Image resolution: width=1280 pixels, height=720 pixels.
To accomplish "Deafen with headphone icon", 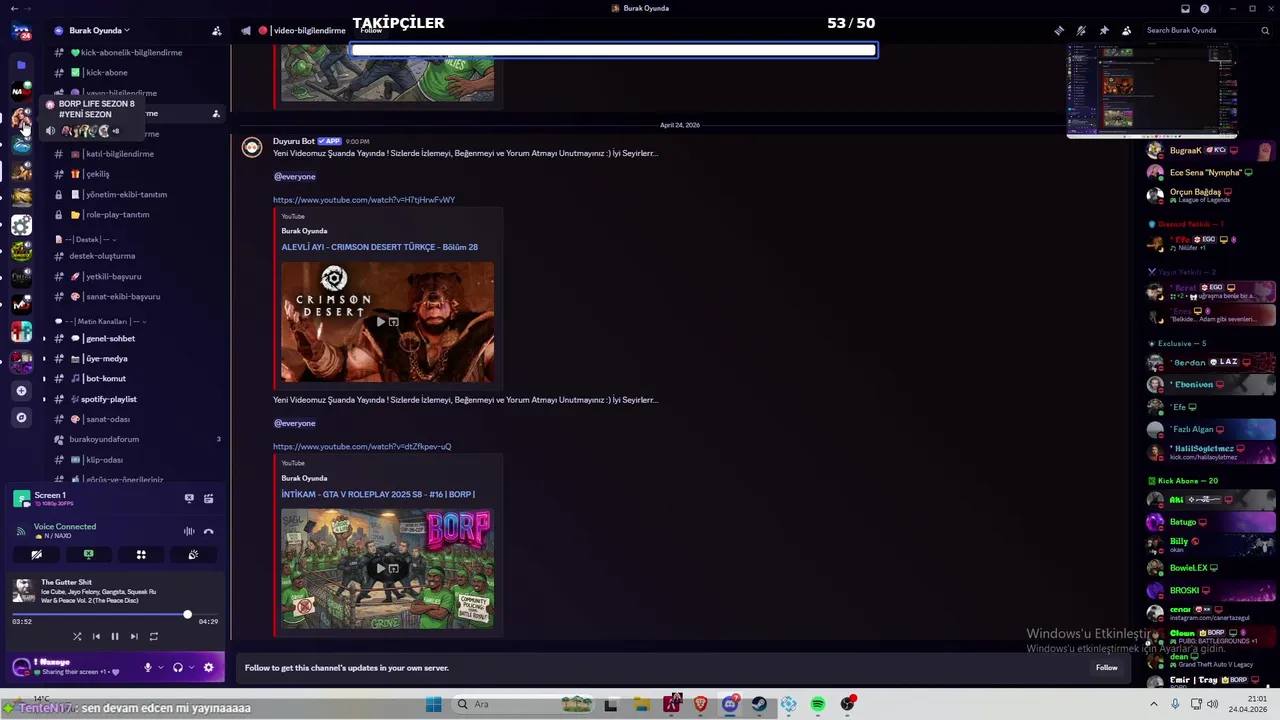I will pos(178,667).
